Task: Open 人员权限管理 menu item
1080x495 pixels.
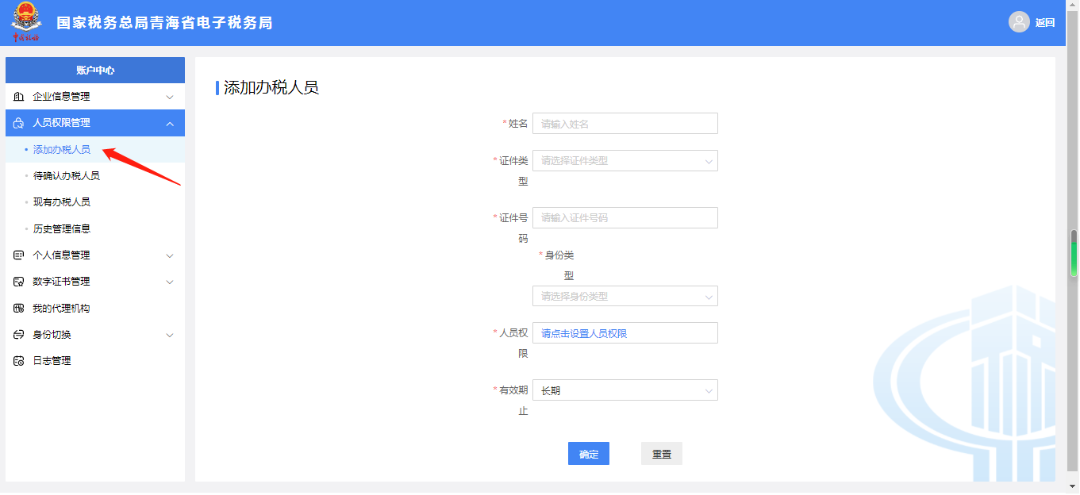Action: click(x=95, y=123)
